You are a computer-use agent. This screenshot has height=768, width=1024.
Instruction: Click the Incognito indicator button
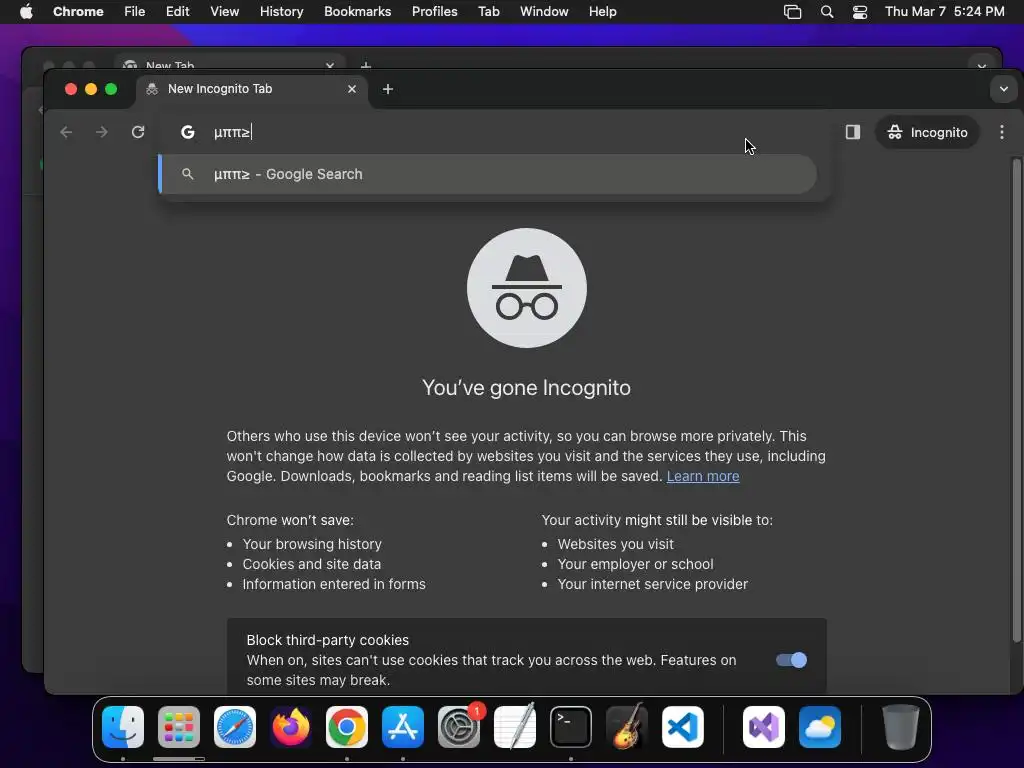(927, 132)
